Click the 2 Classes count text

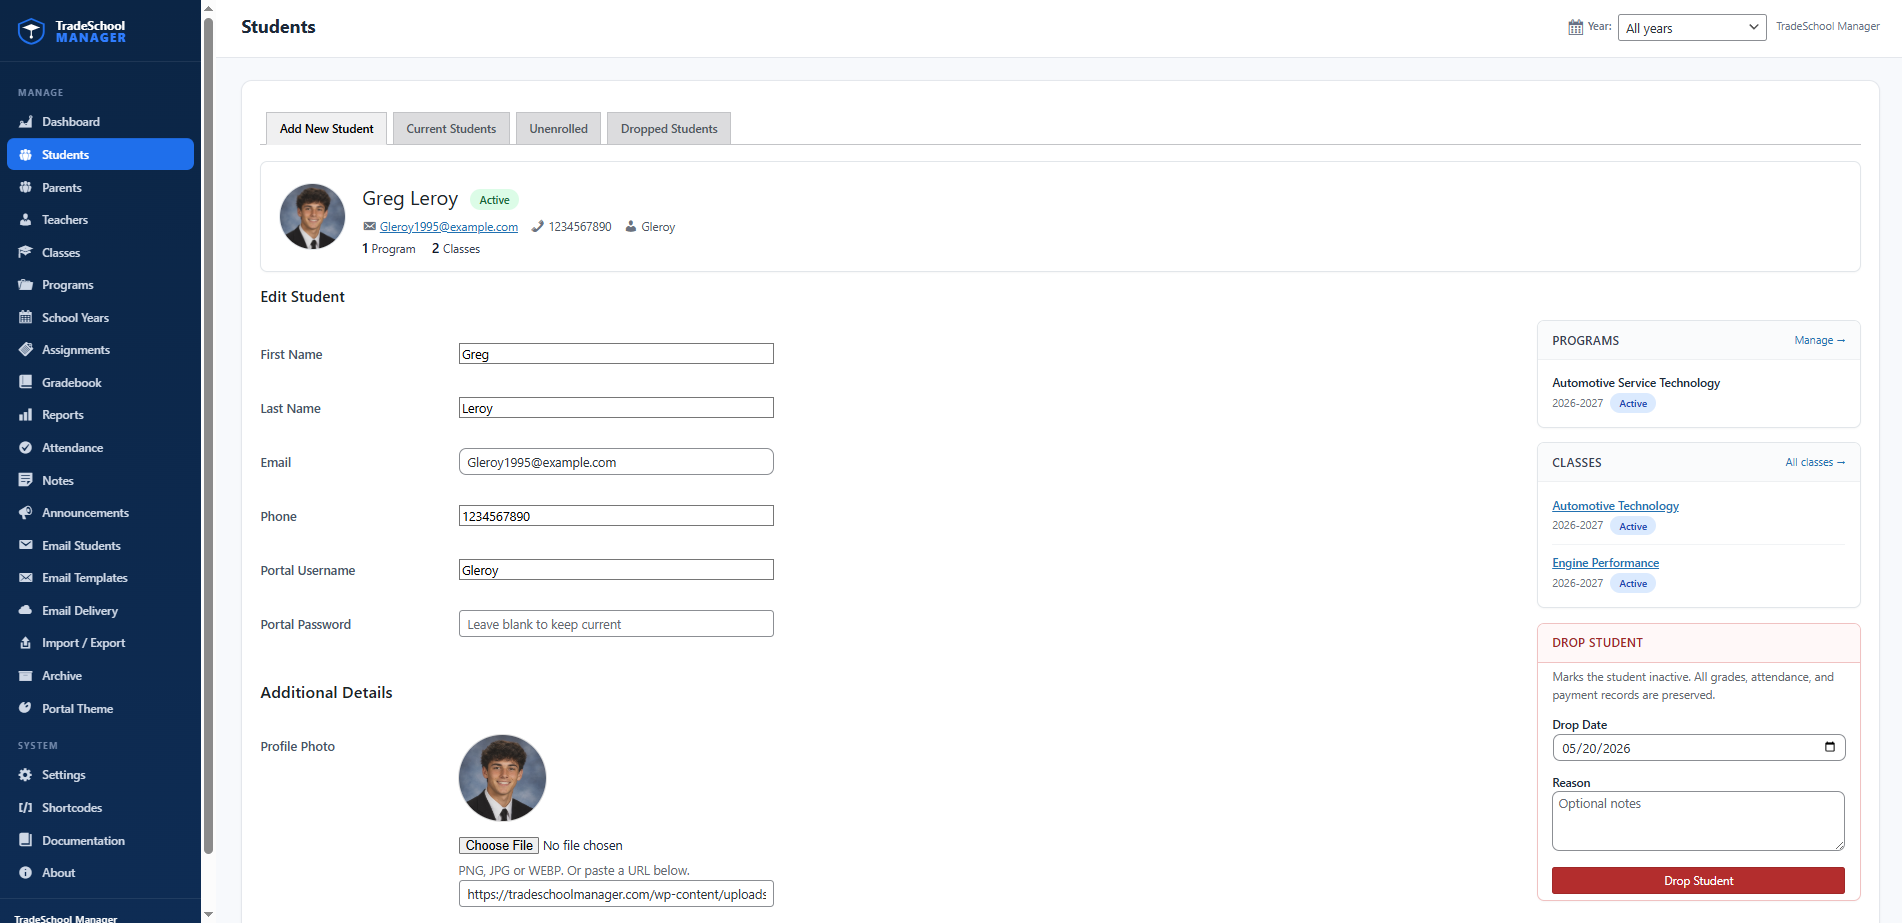coord(456,249)
